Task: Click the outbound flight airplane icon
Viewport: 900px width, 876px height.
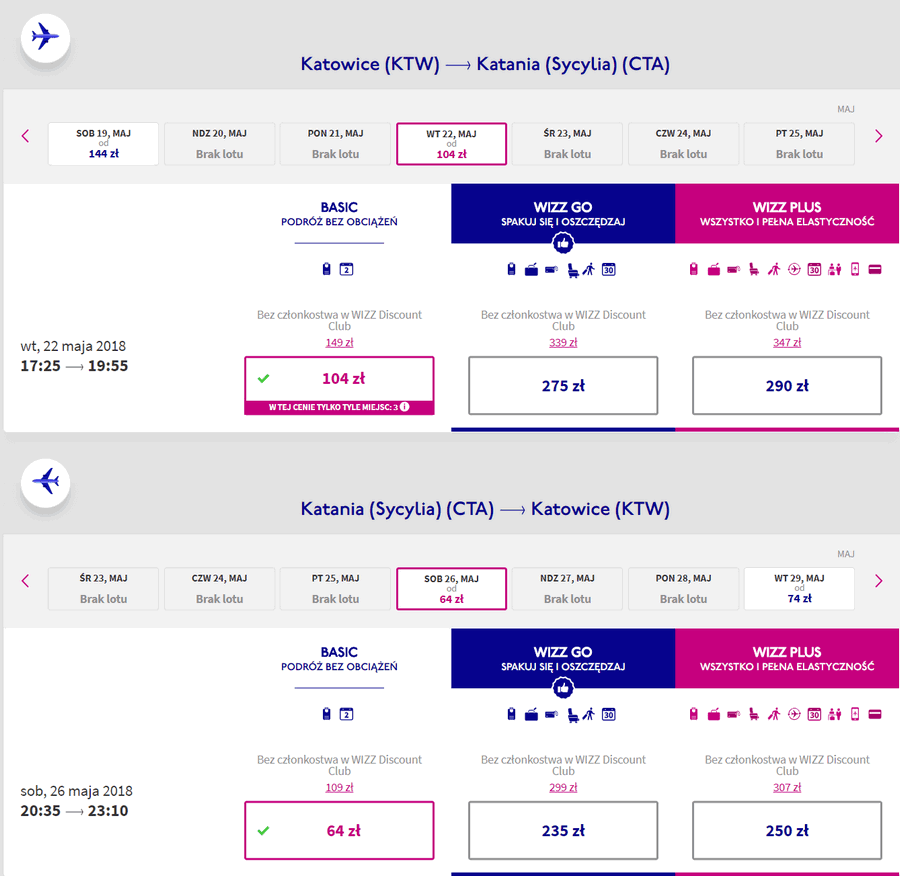Action: tap(45, 37)
